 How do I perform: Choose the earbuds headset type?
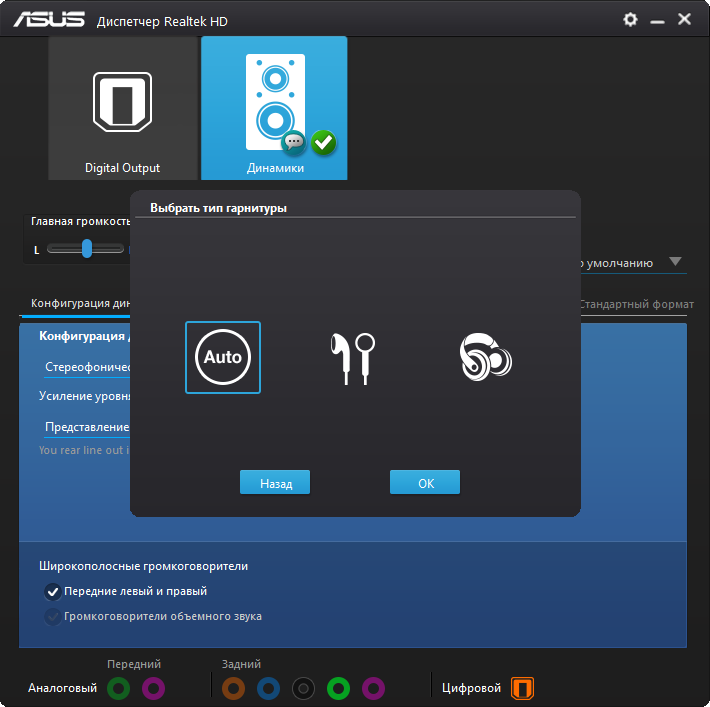click(x=353, y=358)
